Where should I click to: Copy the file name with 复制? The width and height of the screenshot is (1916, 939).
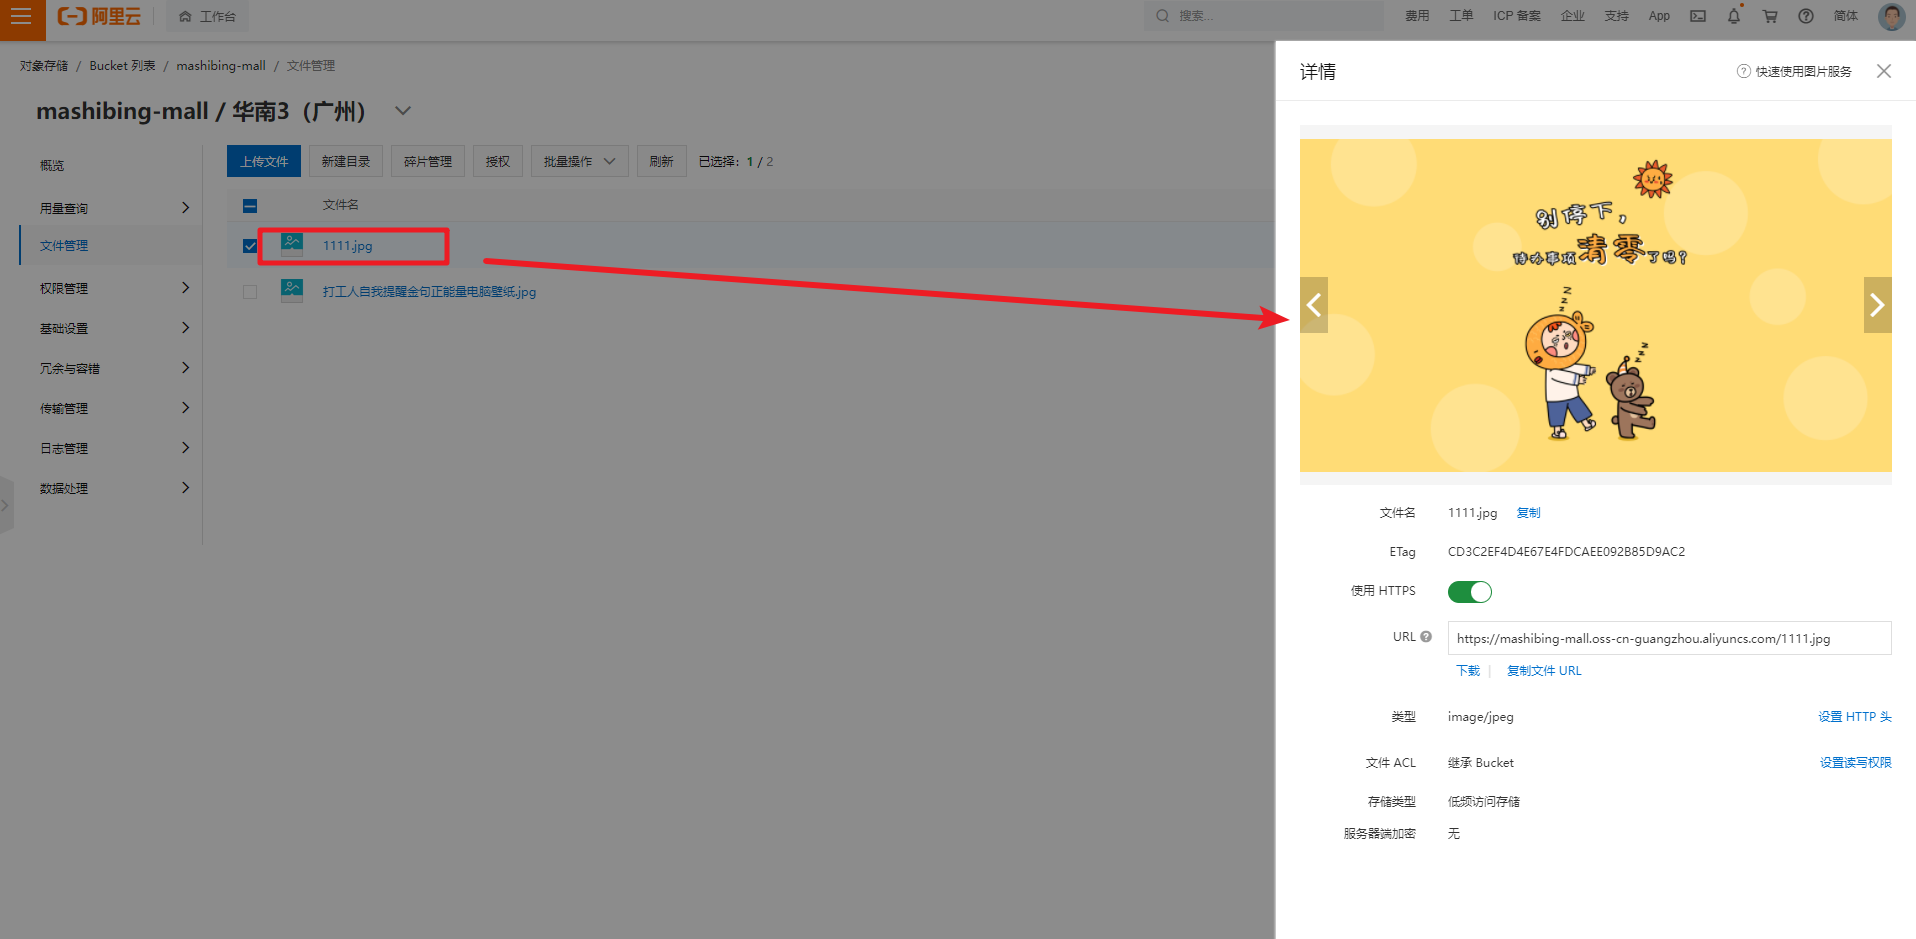coord(1529,513)
